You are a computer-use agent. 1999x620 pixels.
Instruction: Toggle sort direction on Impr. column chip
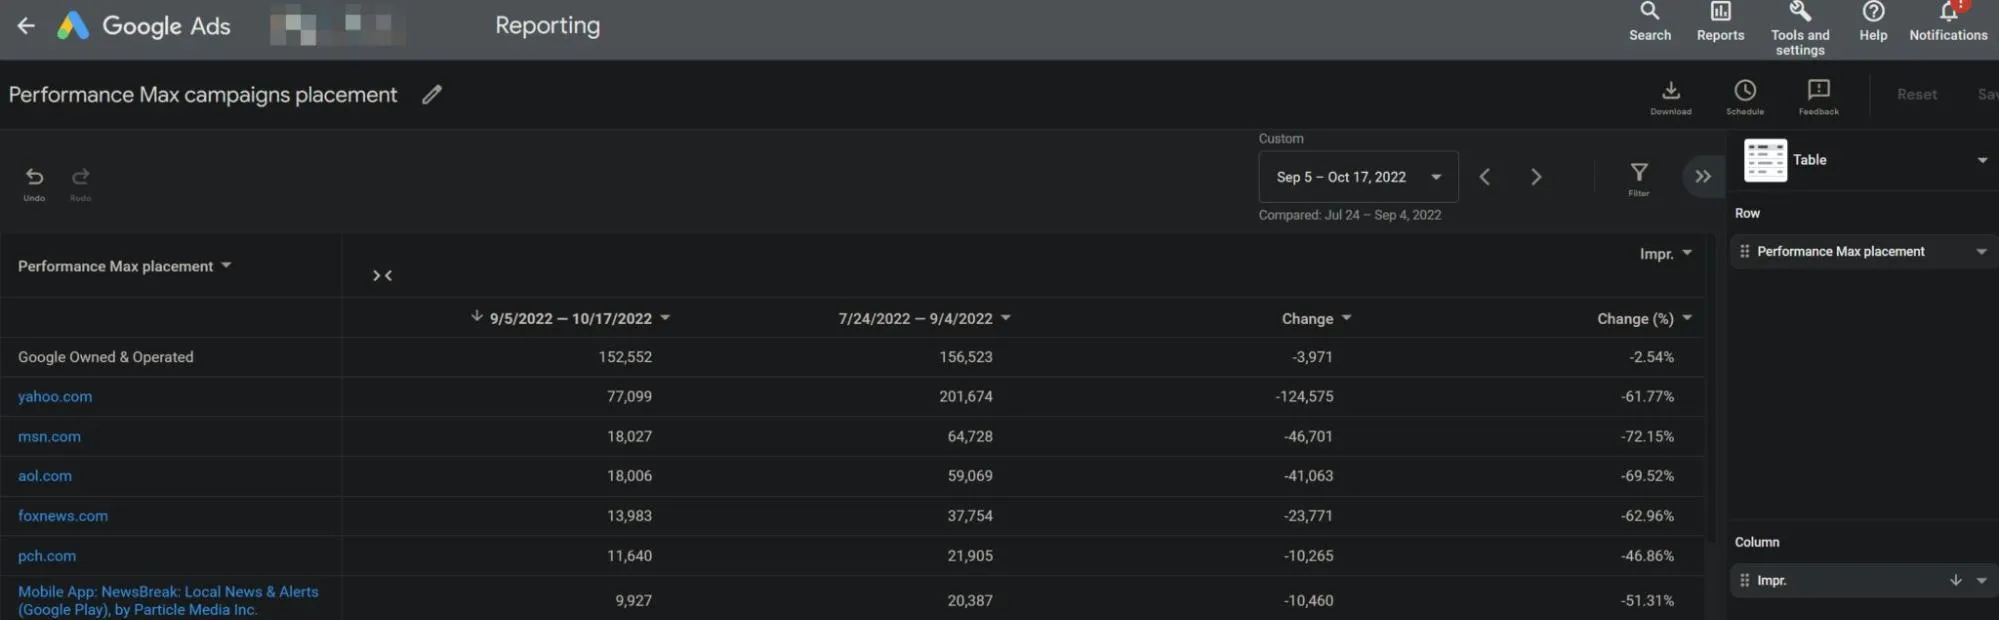(1956, 581)
